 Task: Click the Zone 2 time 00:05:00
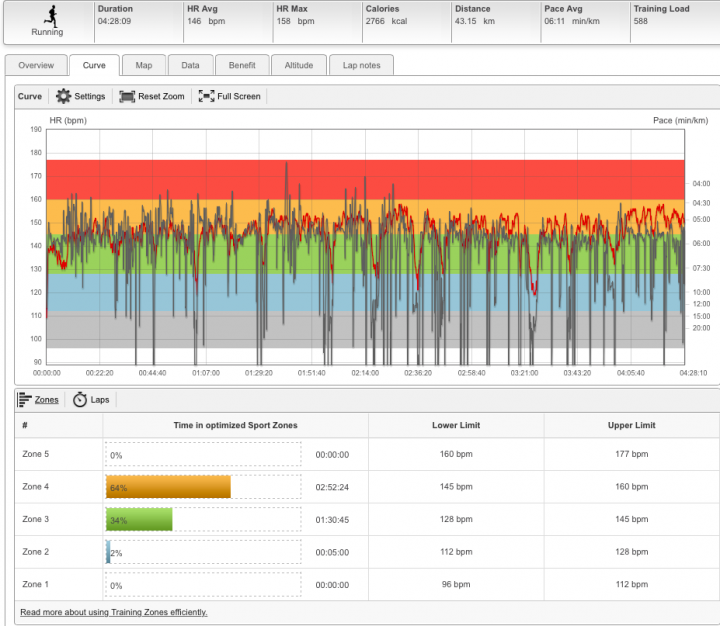[x=332, y=553]
